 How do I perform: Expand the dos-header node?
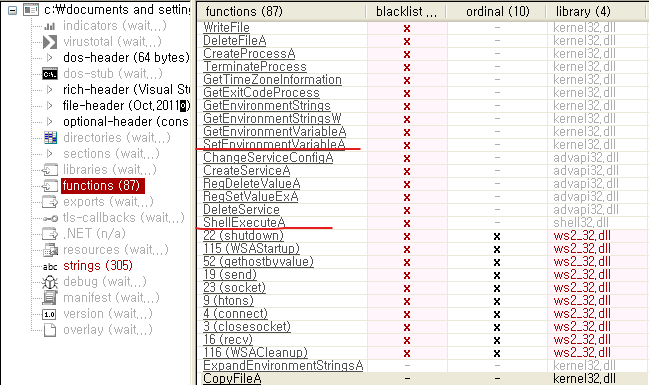click(50, 58)
